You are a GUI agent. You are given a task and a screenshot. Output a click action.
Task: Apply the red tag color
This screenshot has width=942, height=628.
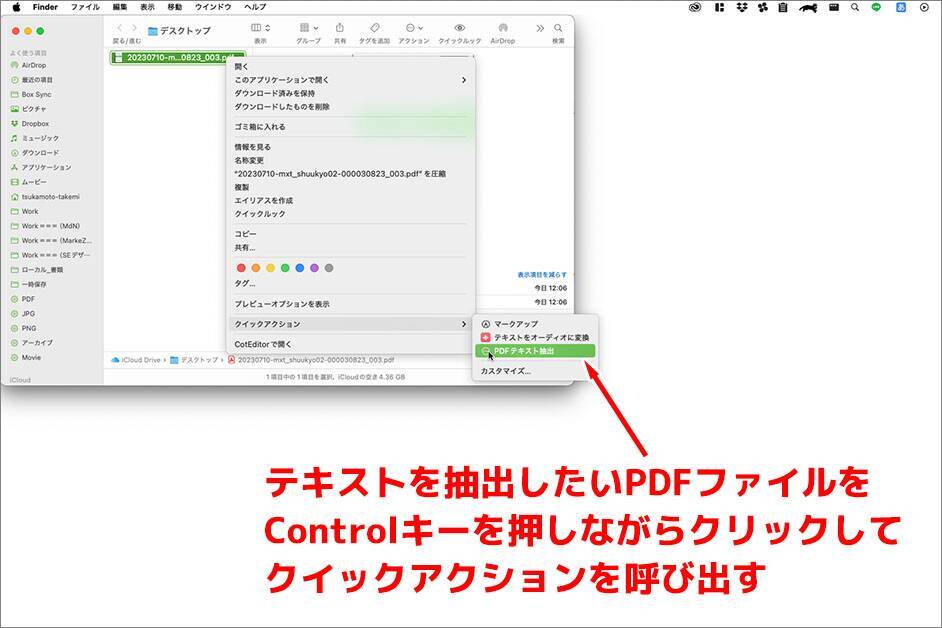click(x=242, y=268)
